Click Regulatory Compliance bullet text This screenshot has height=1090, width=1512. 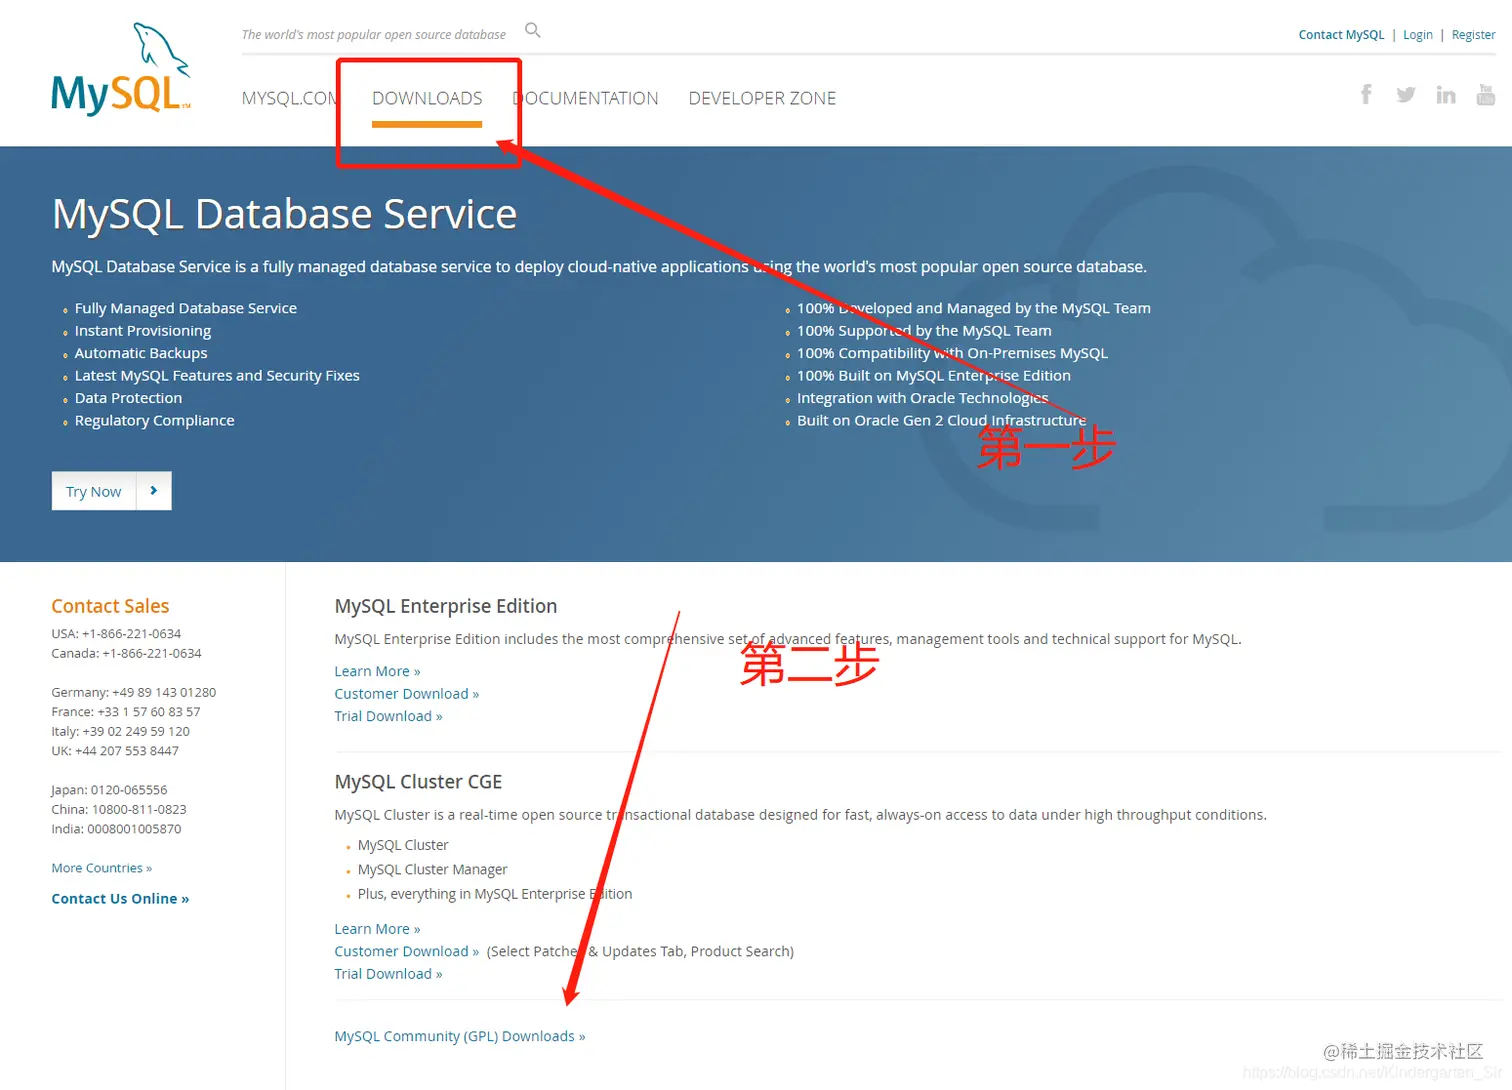tap(154, 421)
